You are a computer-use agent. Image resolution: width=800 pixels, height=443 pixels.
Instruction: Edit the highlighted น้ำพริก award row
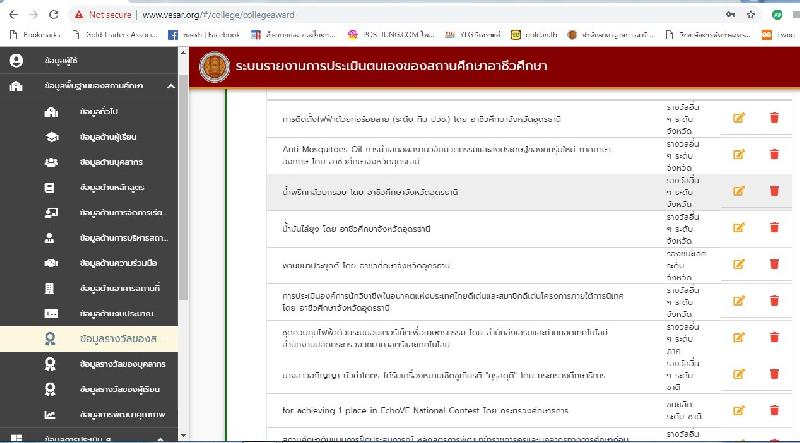coord(738,190)
